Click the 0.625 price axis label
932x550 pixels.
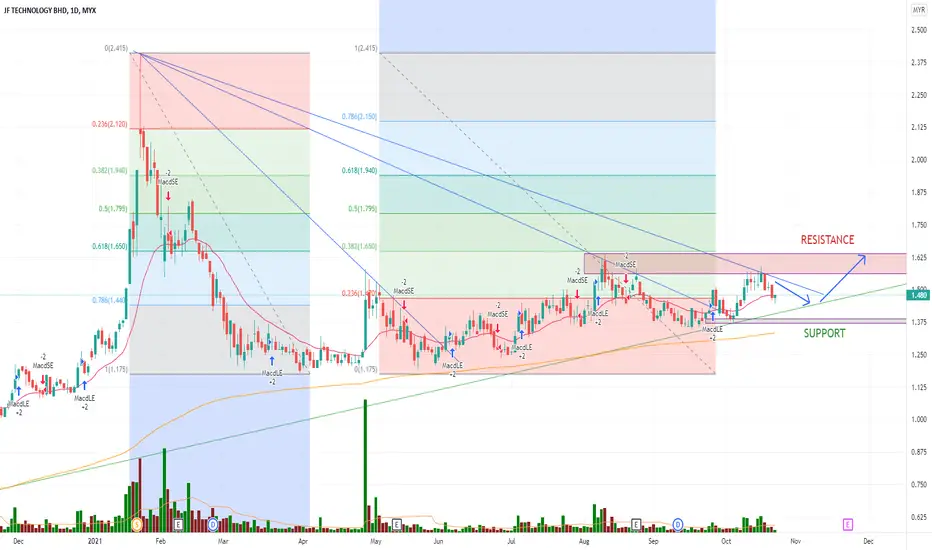(919, 517)
